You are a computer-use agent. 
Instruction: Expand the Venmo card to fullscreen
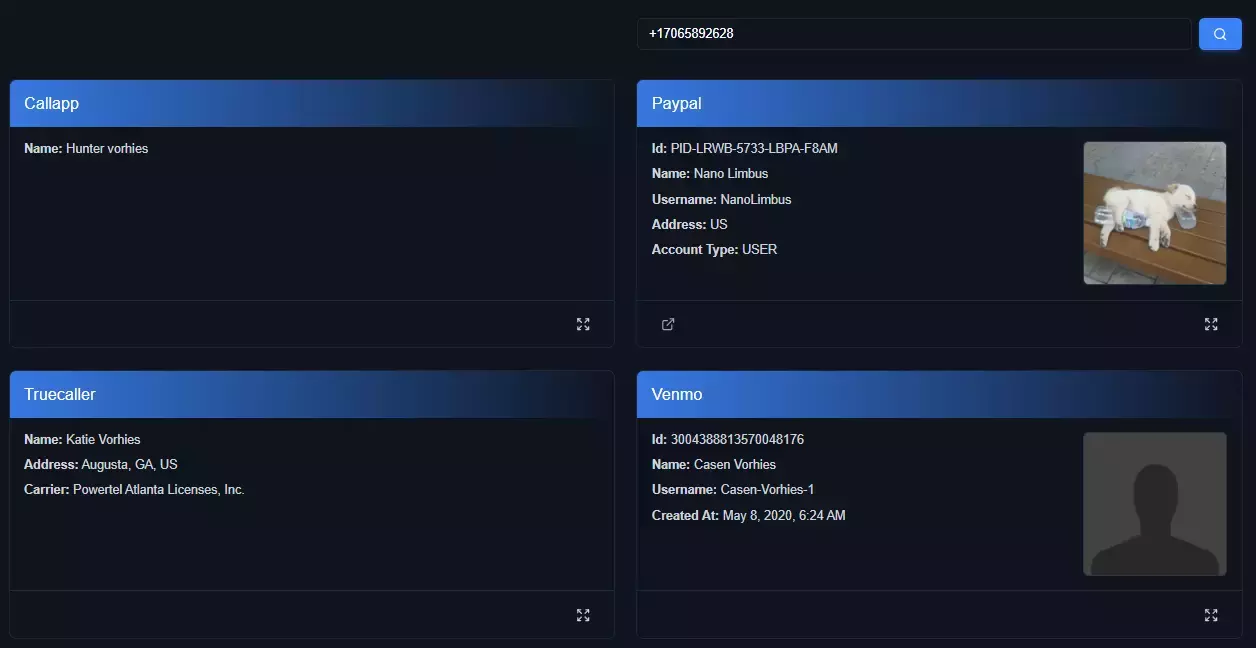click(1211, 615)
